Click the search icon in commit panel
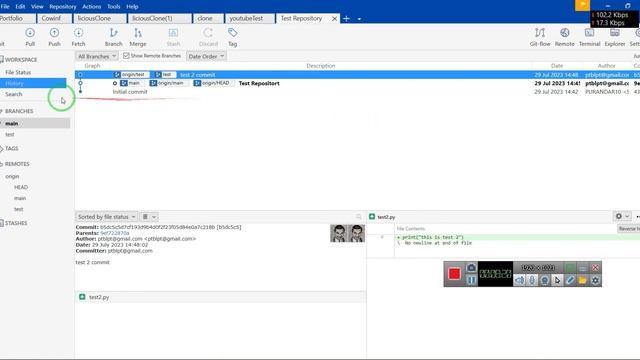Viewport: 640px width, 360px height. pos(358,217)
